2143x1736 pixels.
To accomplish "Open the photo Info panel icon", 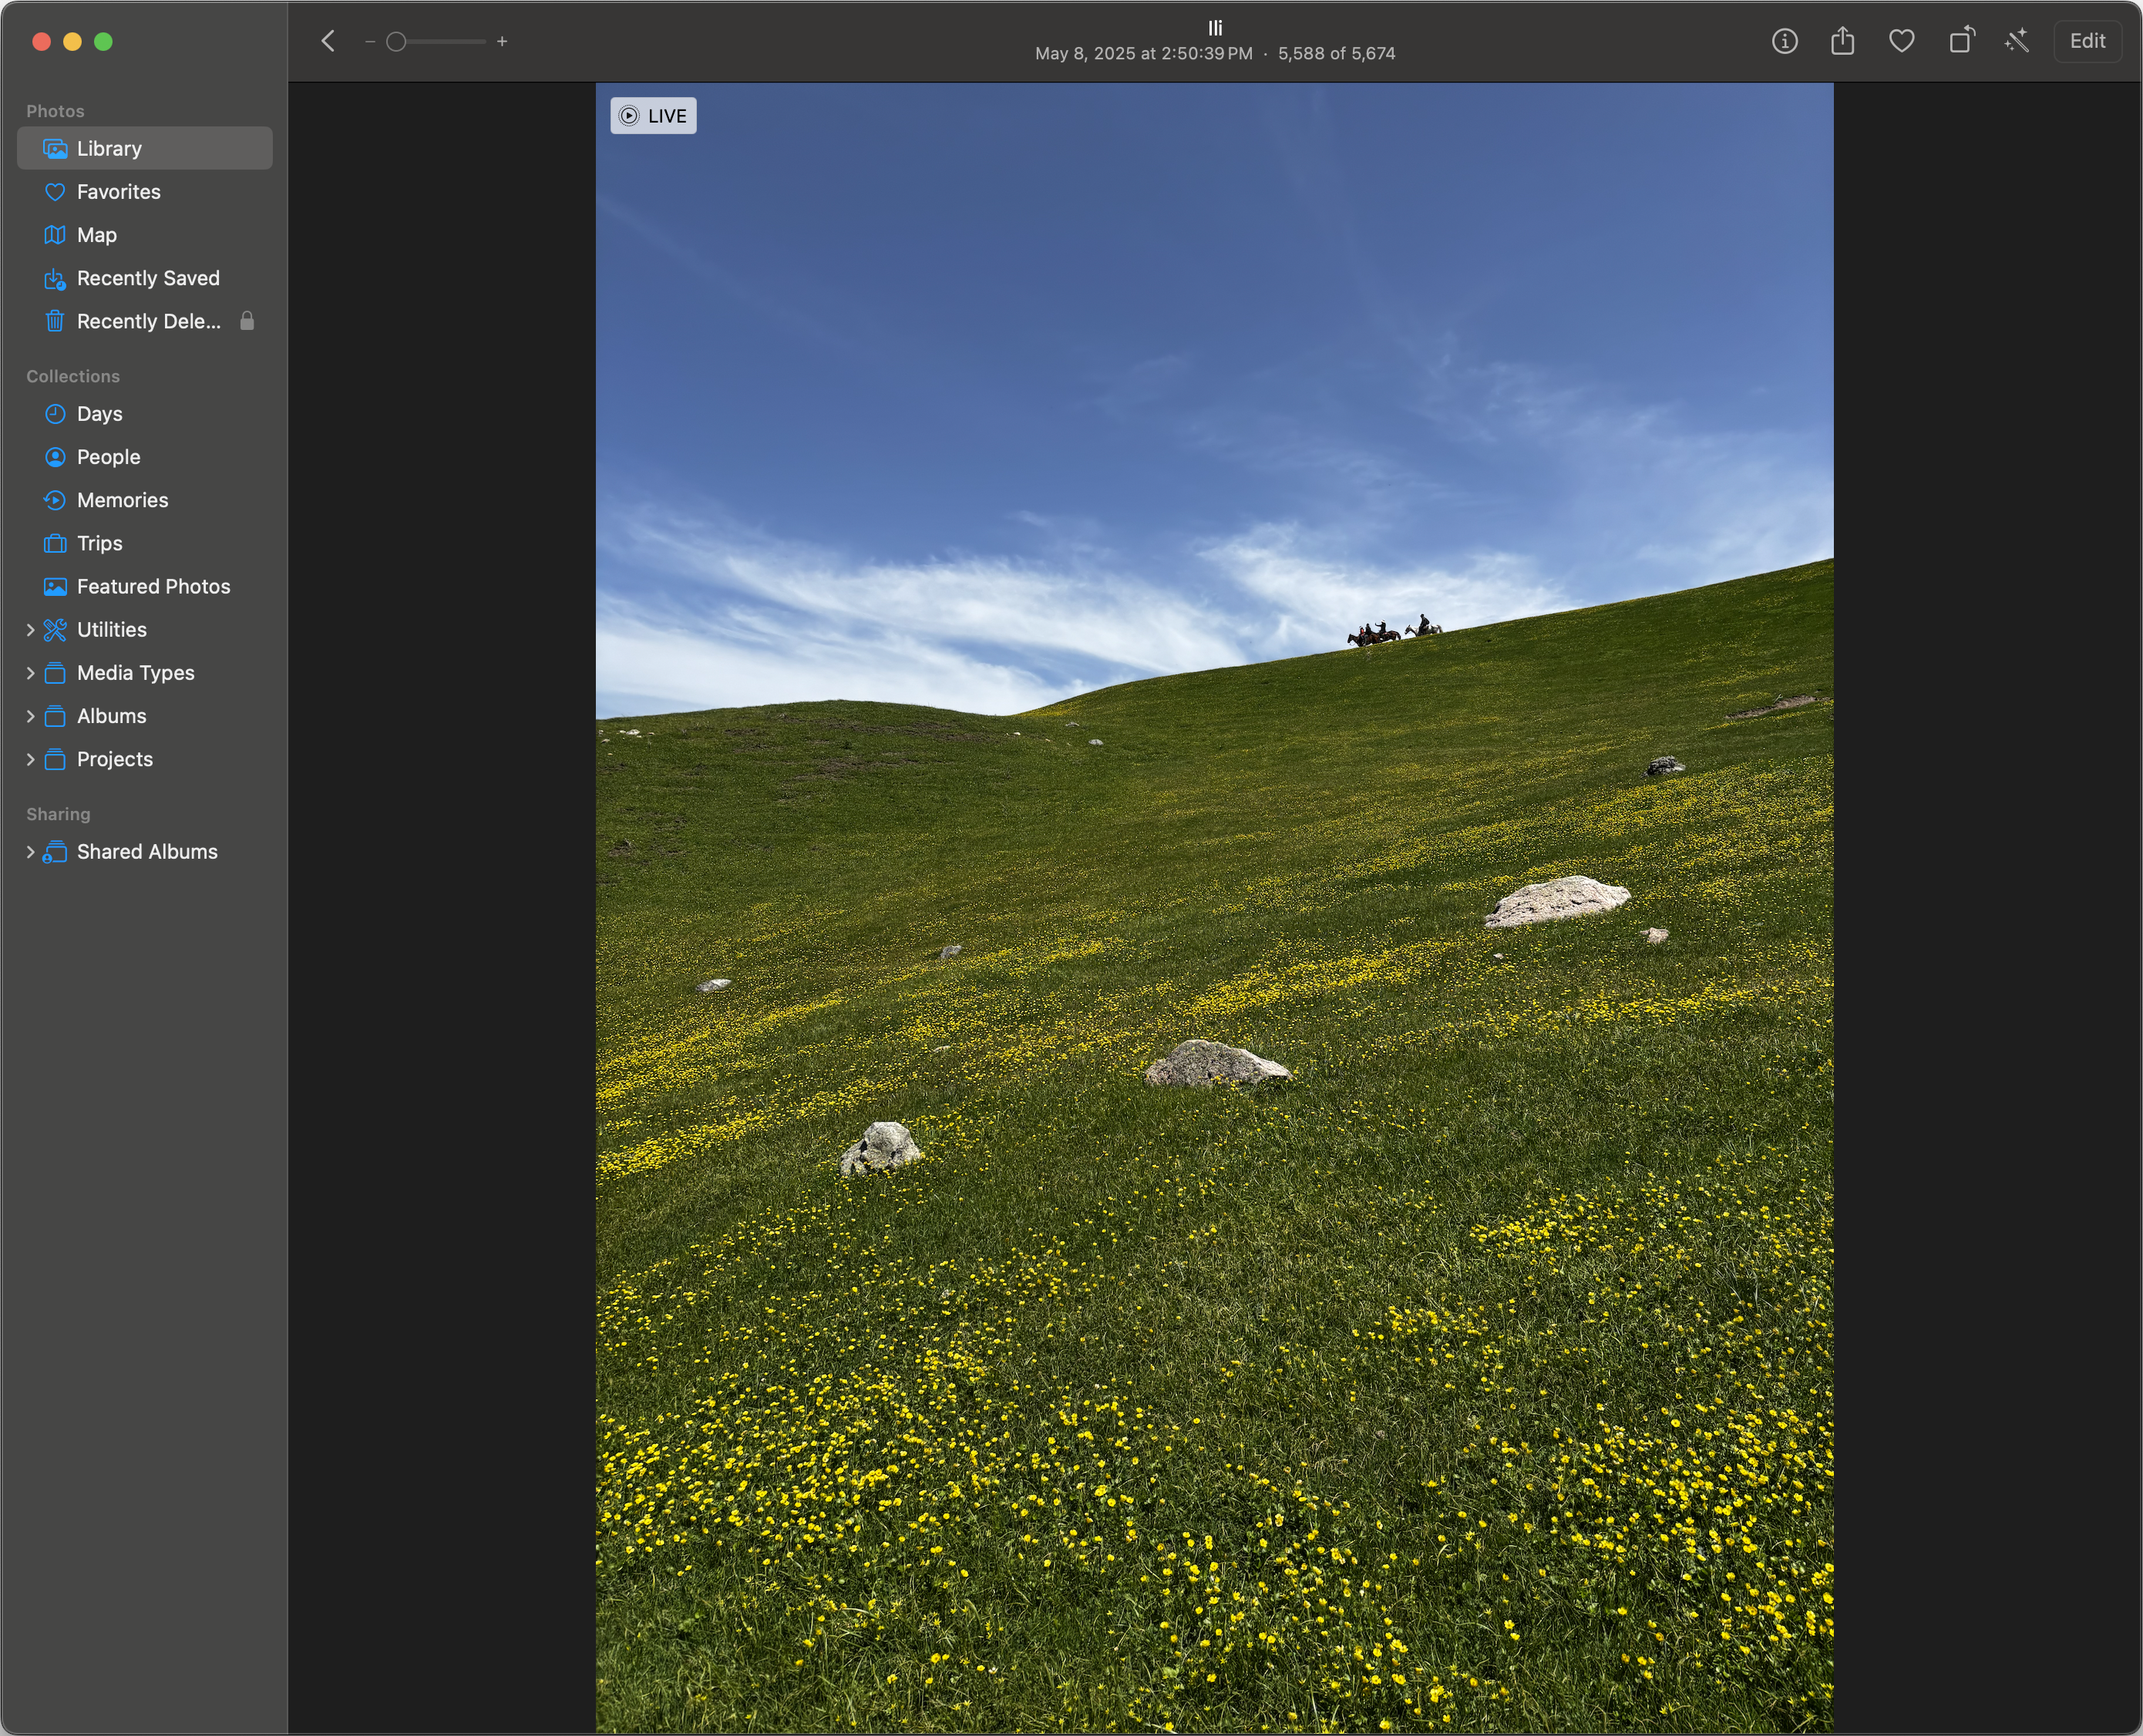I will (x=1784, y=41).
